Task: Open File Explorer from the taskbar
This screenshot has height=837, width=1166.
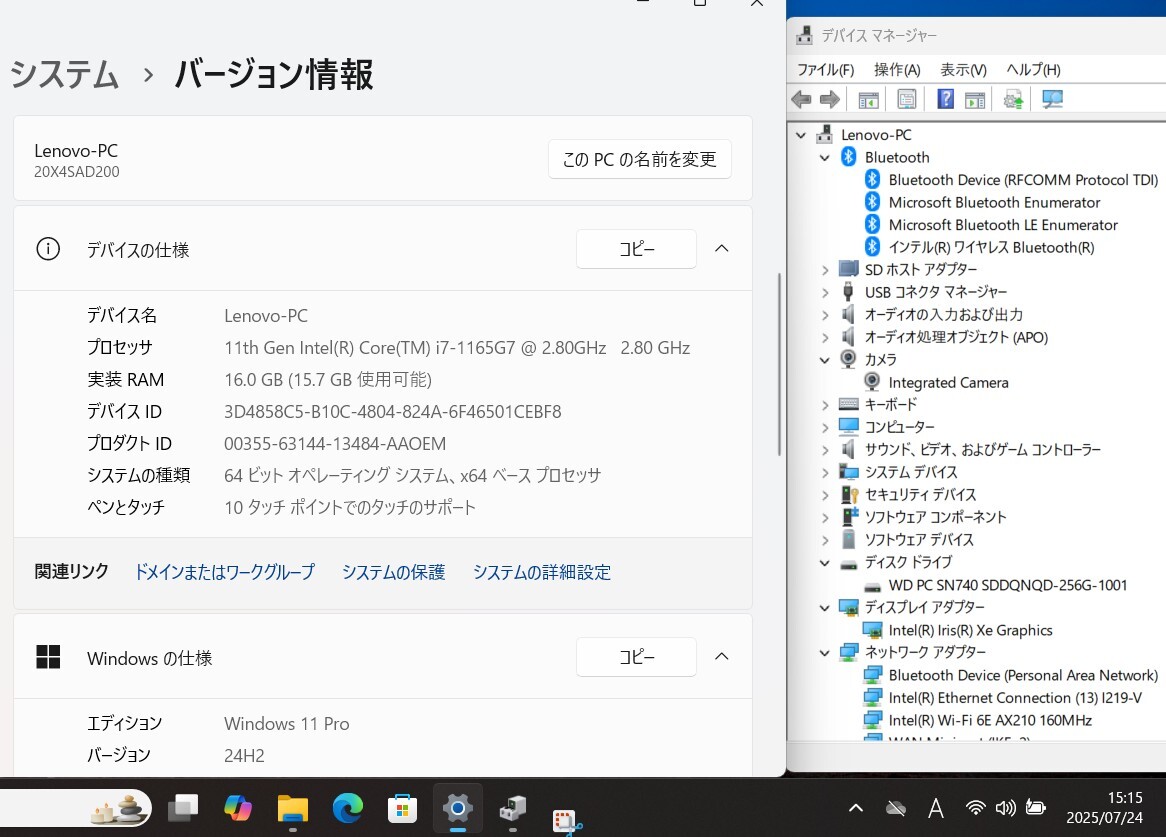Action: (293, 808)
